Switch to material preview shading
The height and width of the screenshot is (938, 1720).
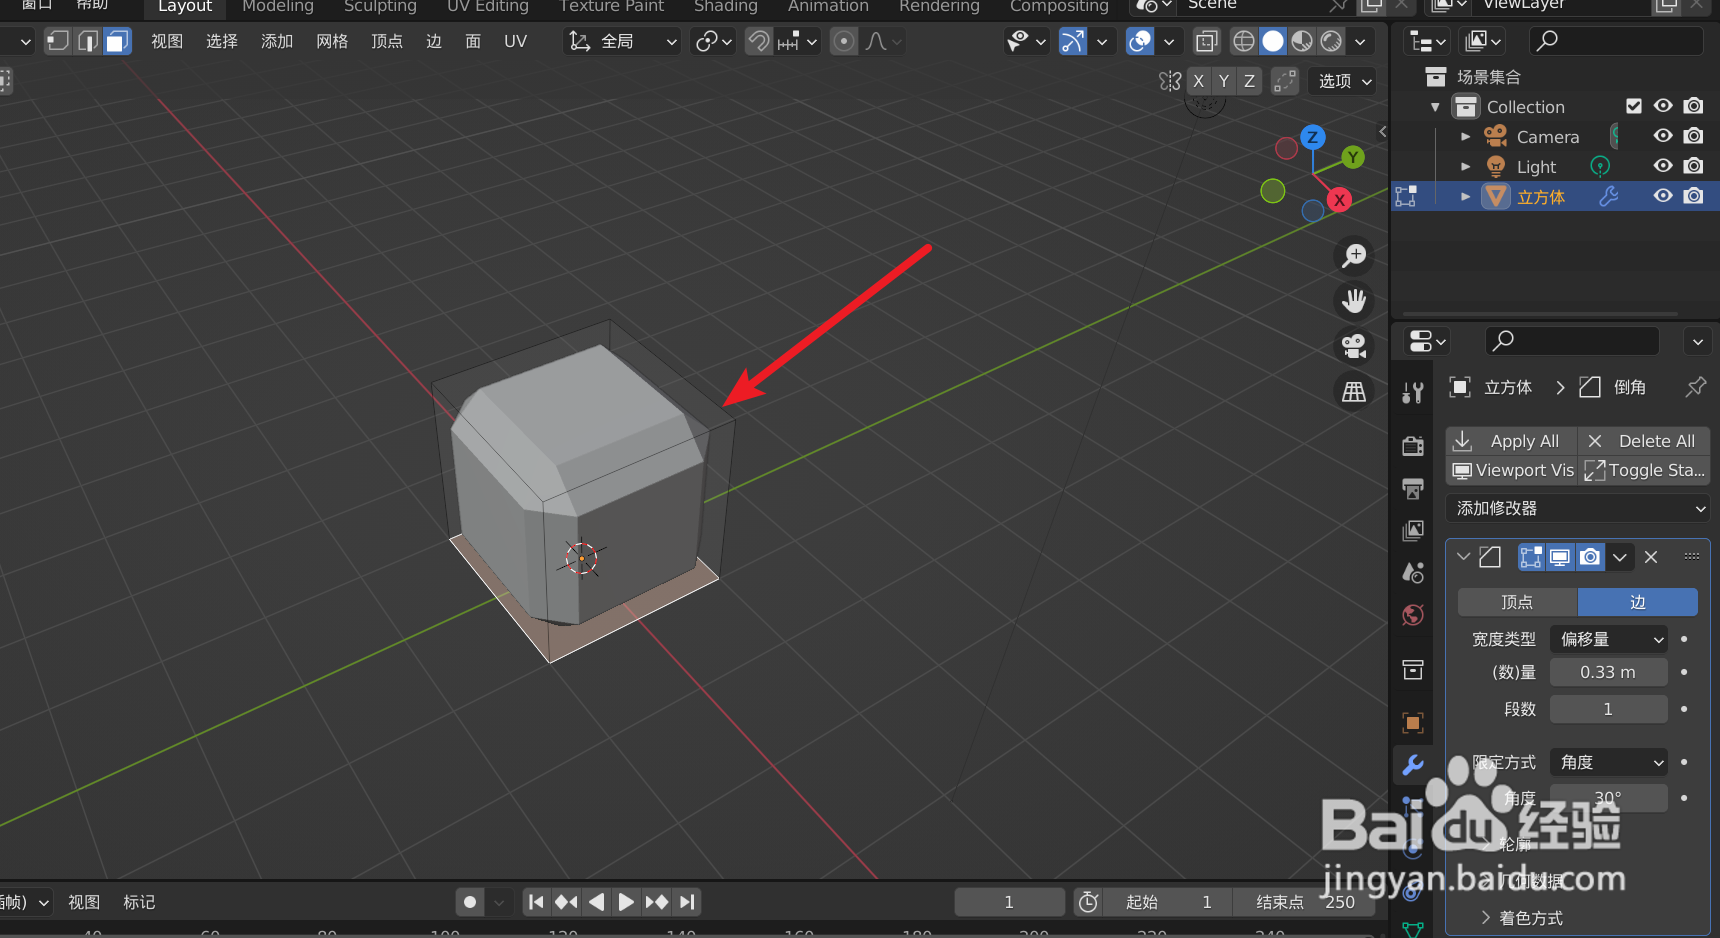pyautogui.click(x=1302, y=41)
